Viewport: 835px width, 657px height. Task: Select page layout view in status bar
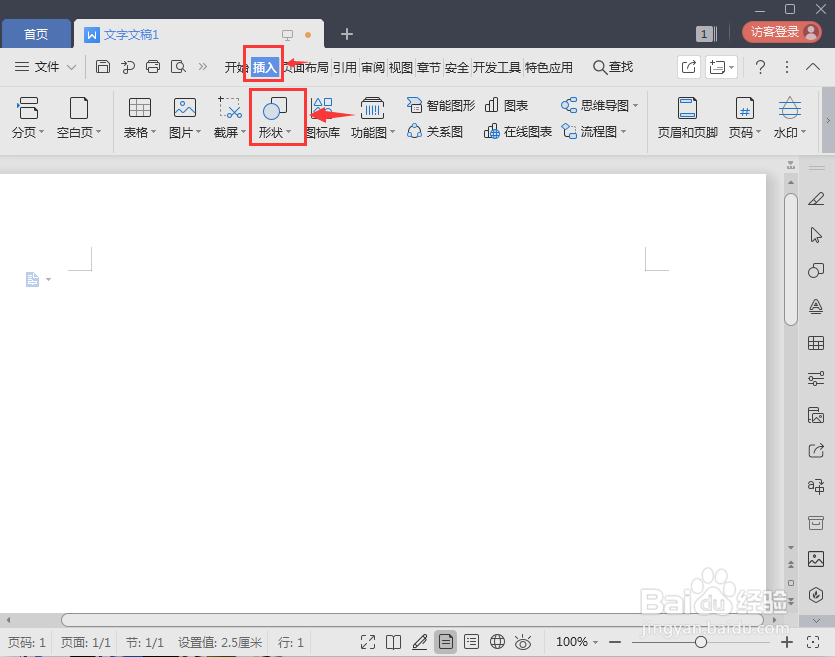click(x=446, y=642)
